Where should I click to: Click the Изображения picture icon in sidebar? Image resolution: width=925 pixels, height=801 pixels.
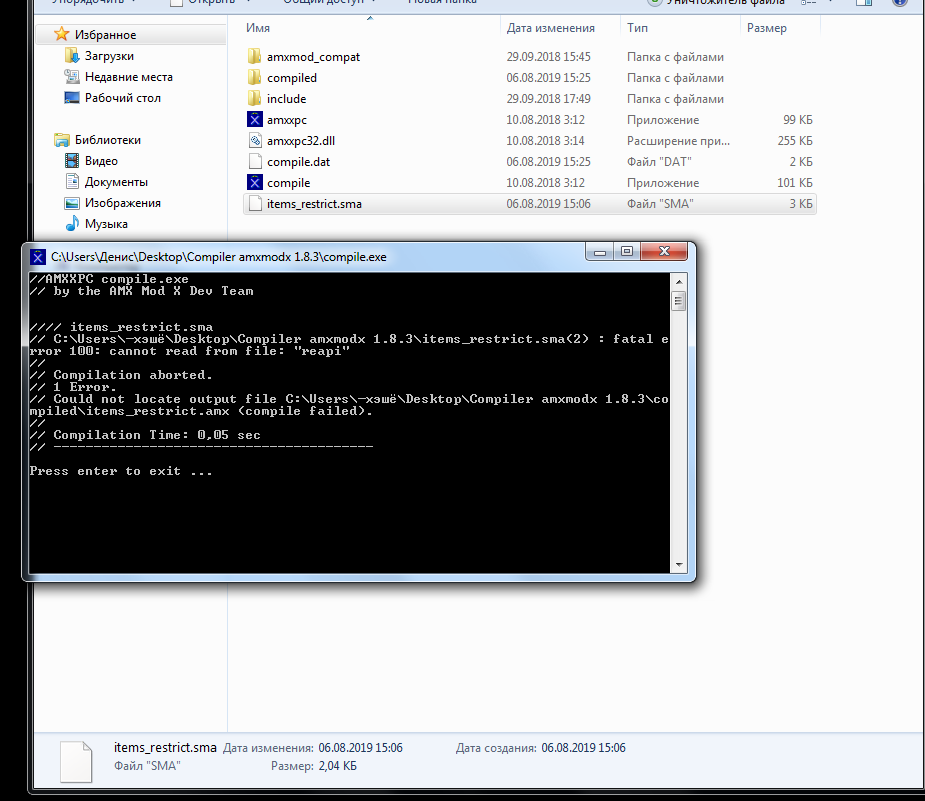point(72,203)
